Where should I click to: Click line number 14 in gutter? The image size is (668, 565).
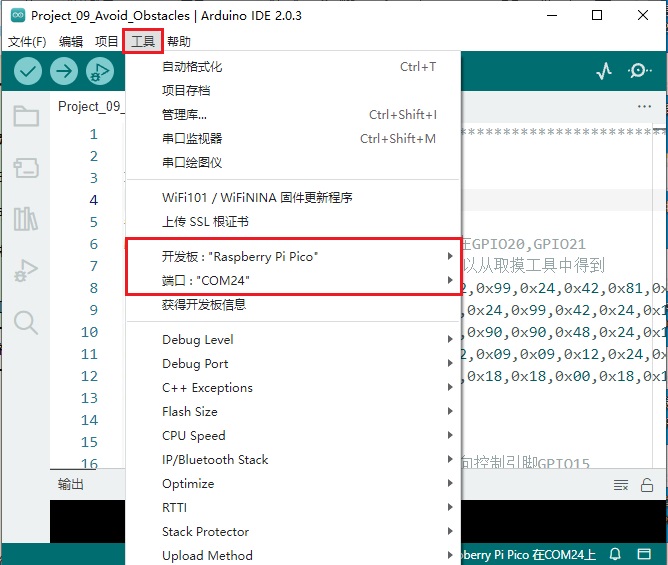click(89, 420)
